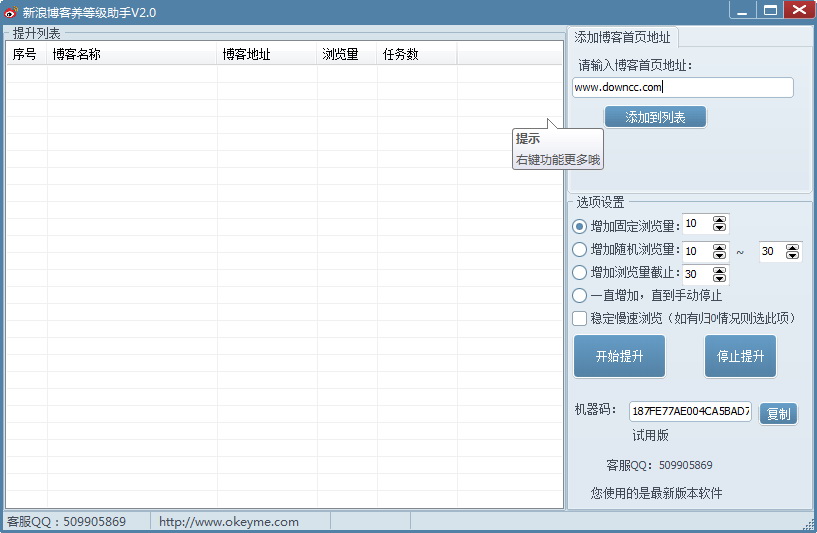Minimize the 新浪博客养等级助手 window
The height and width of the screenshot is (533, 817).
742,10
